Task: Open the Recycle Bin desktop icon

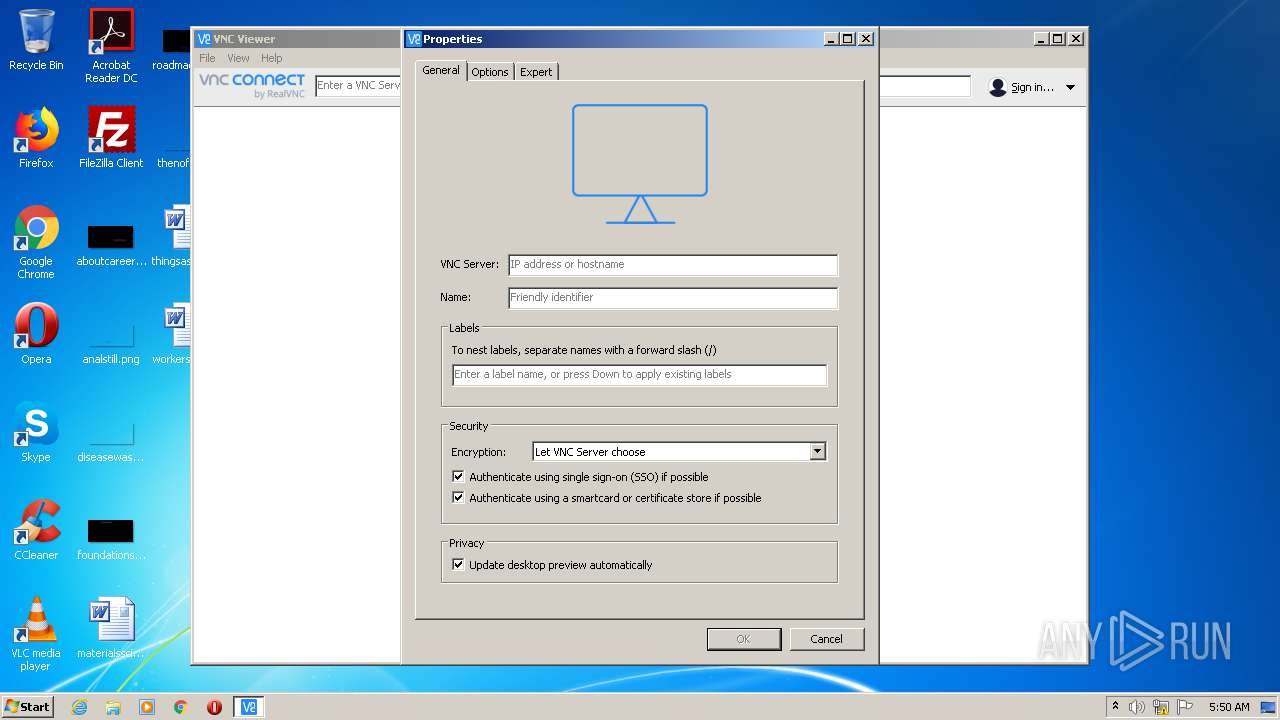Action: pos(36,40)
